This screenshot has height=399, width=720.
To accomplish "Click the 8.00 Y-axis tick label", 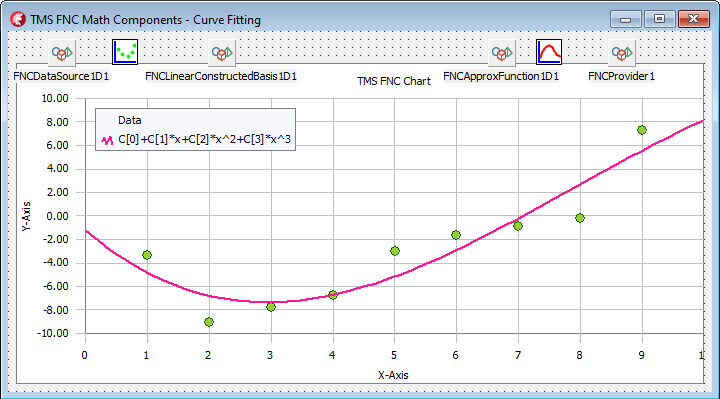I will point(57,122).
